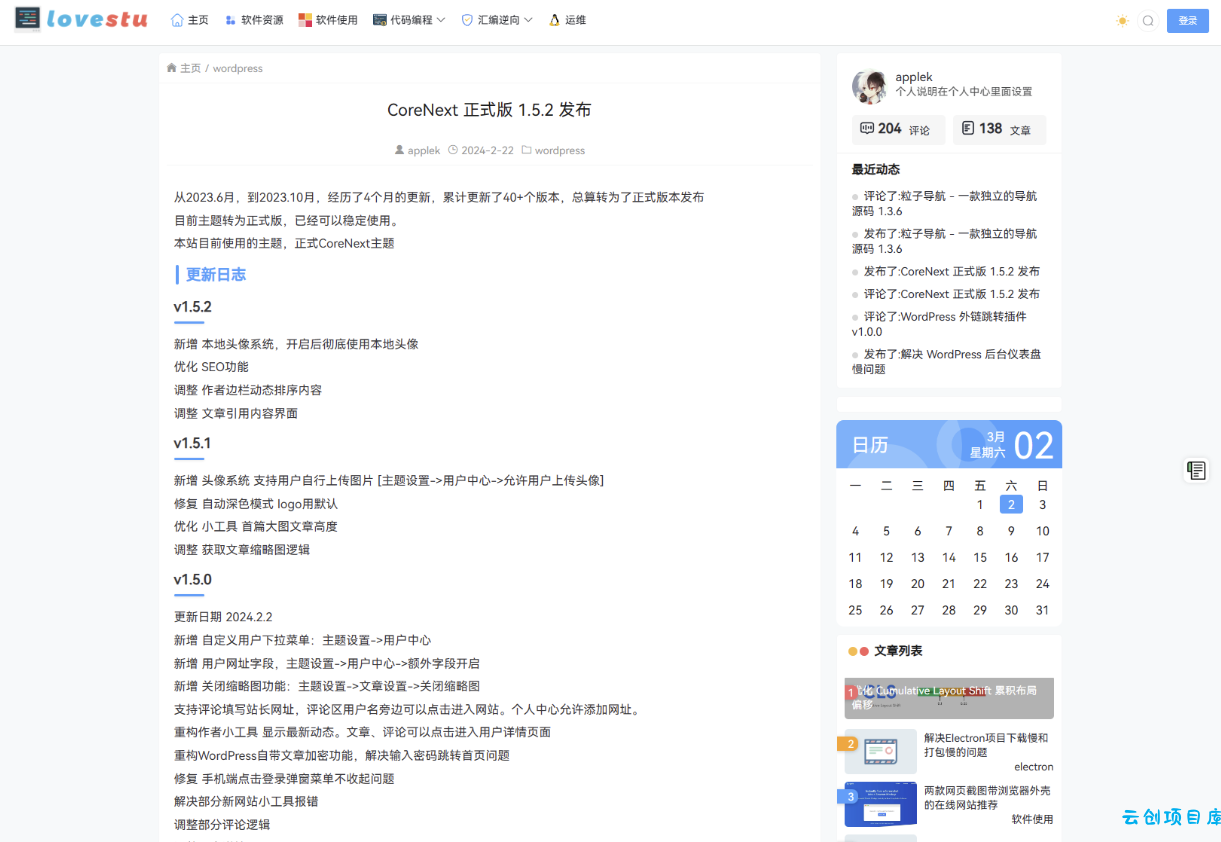The image size is (1221, 842).
Task: Open the search magnifier icon
Action: 1148,21
